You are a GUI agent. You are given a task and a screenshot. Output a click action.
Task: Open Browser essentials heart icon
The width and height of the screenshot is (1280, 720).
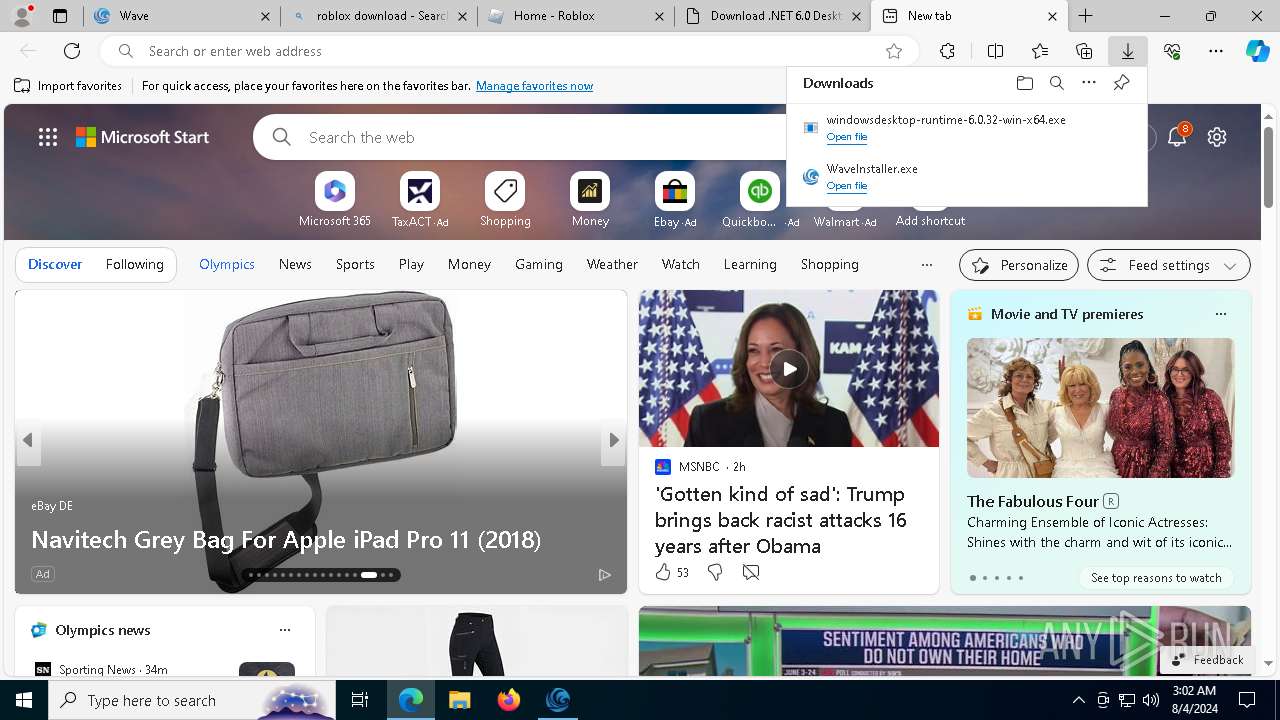tap(1172, 51)
